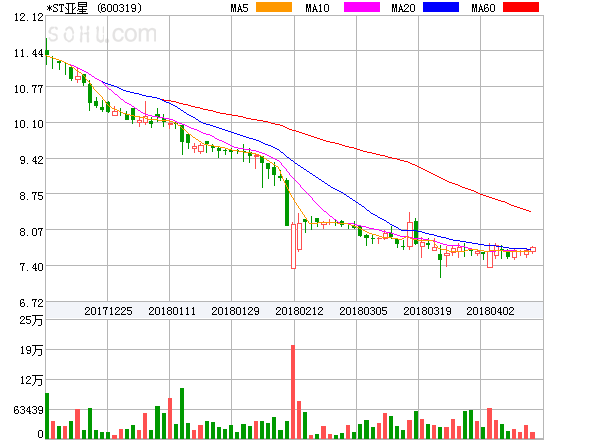This screenshot has height=440, width=600.
Task: Select the stock title *ST亚星 (600319)
Action: [x=94, y=8]
